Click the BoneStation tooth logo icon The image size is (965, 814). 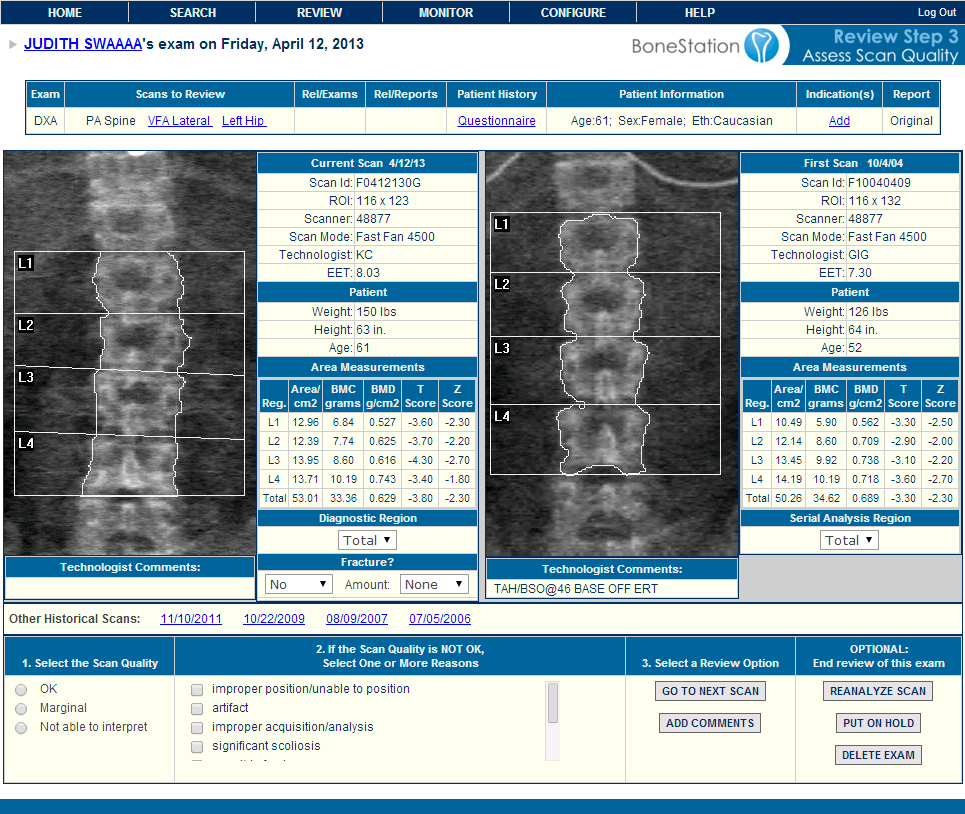pos(756,45)
